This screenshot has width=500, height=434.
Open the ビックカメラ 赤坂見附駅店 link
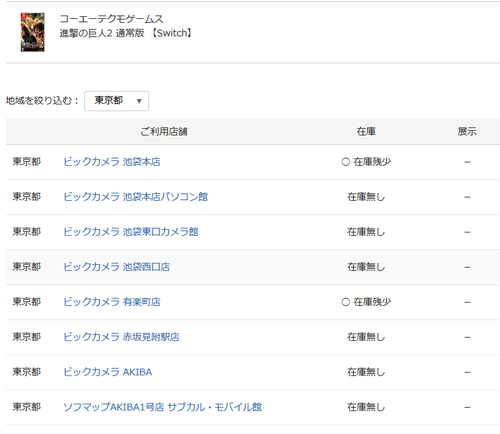pyautogui.click(x=121, y=337)
